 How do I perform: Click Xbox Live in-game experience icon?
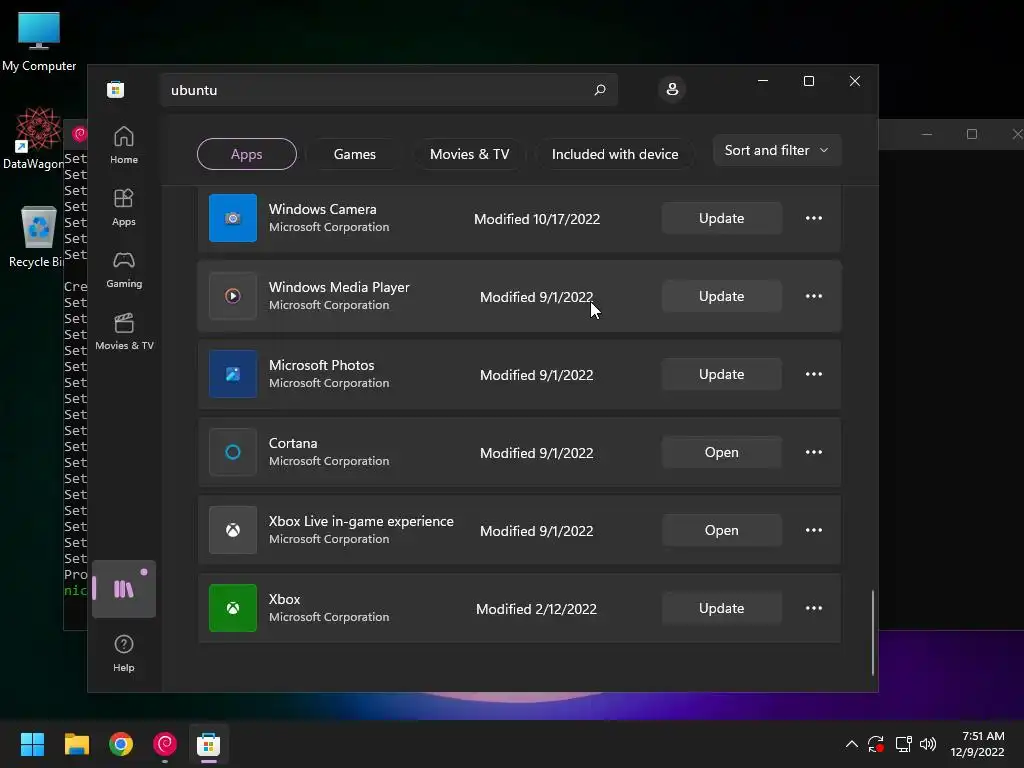[232, 530]
